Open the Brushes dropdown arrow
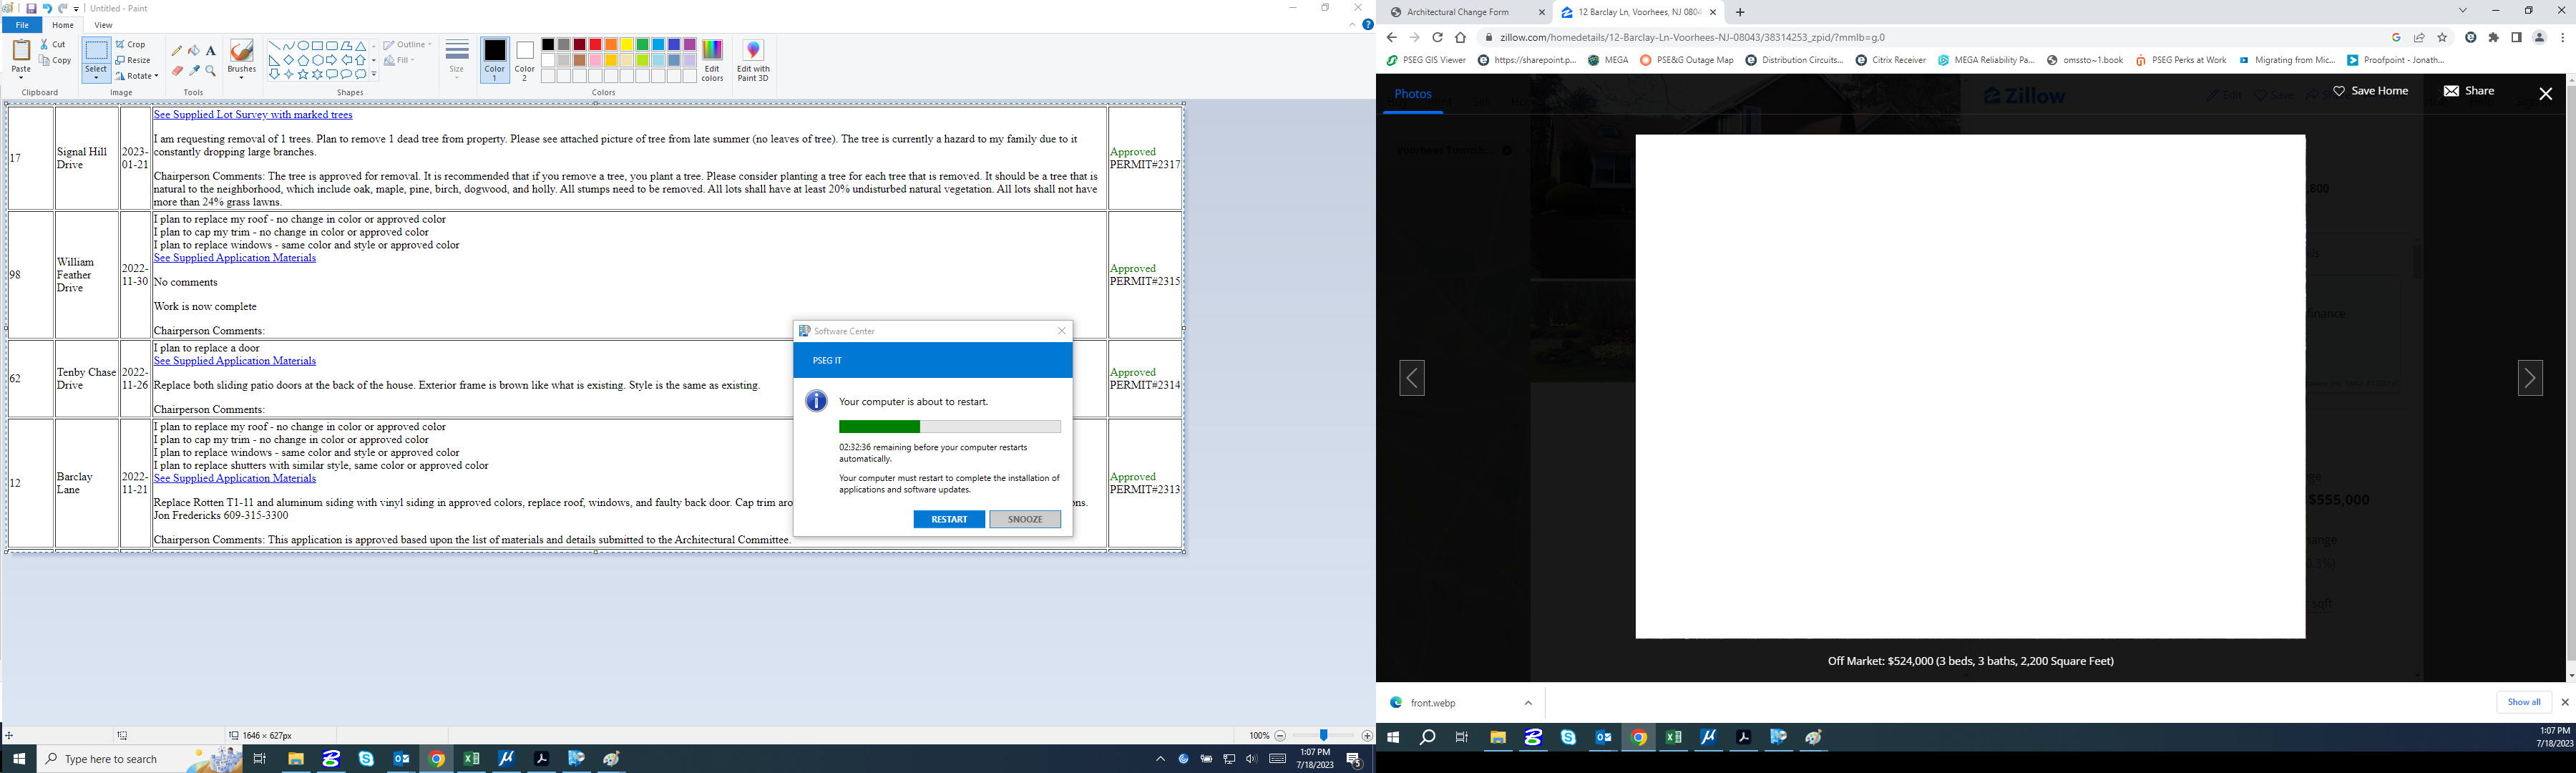The width and height of the screenshot is (2576, 773). pyautogui.click(x=241, y=77)
